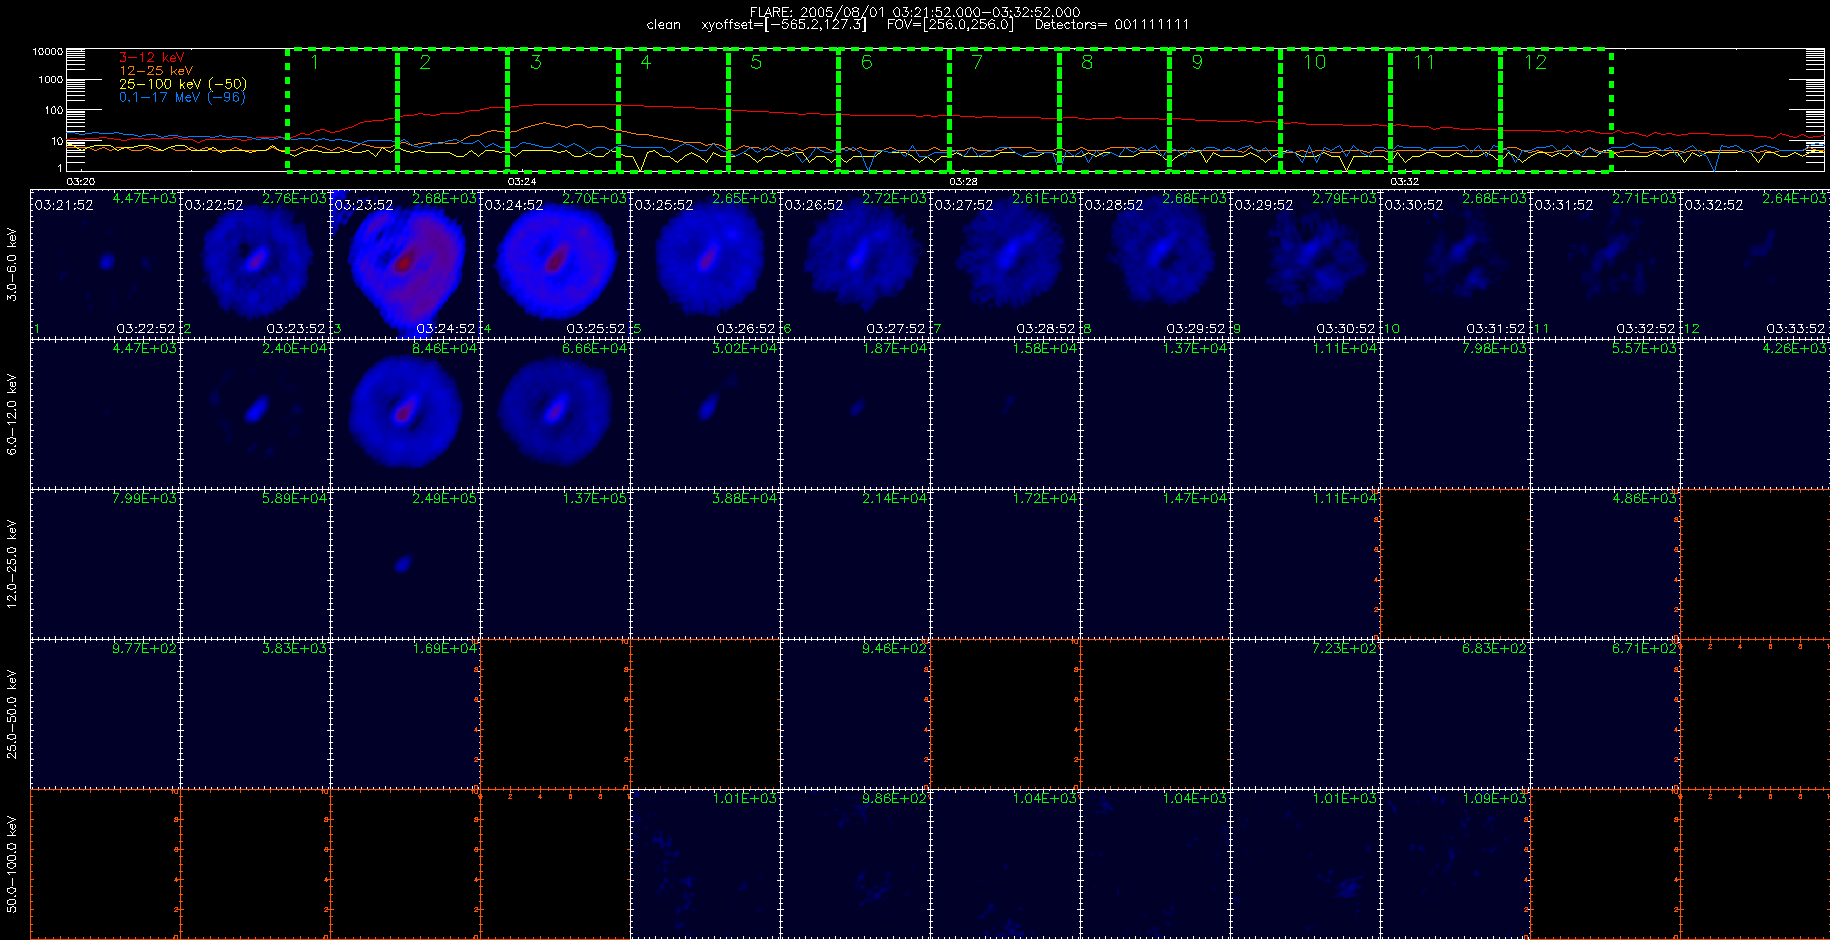1830x940 pixels.
Task: Click the '12.0-25.0 keV' row label
Action: (x=12, y=564)
